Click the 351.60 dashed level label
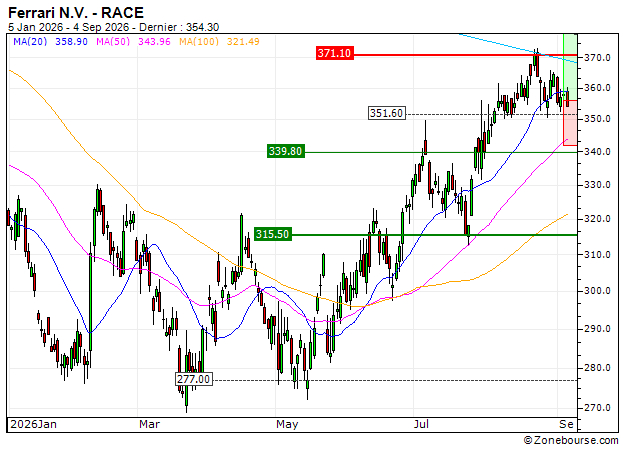The width and height of the screenshot is (625, 450). point(386,113)
